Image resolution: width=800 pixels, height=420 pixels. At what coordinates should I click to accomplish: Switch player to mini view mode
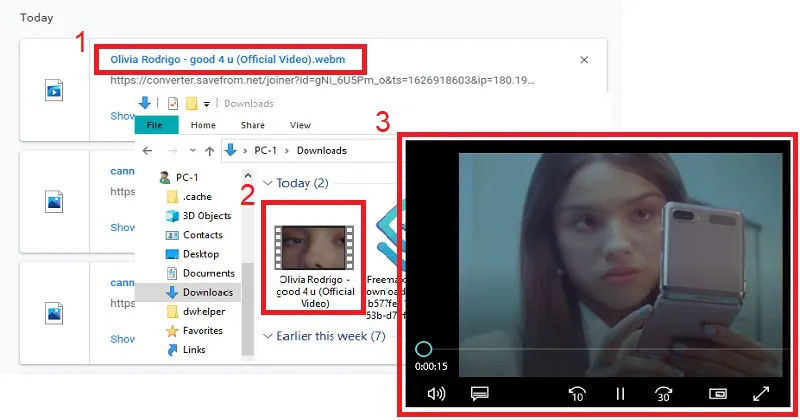[x=718, y=393]
